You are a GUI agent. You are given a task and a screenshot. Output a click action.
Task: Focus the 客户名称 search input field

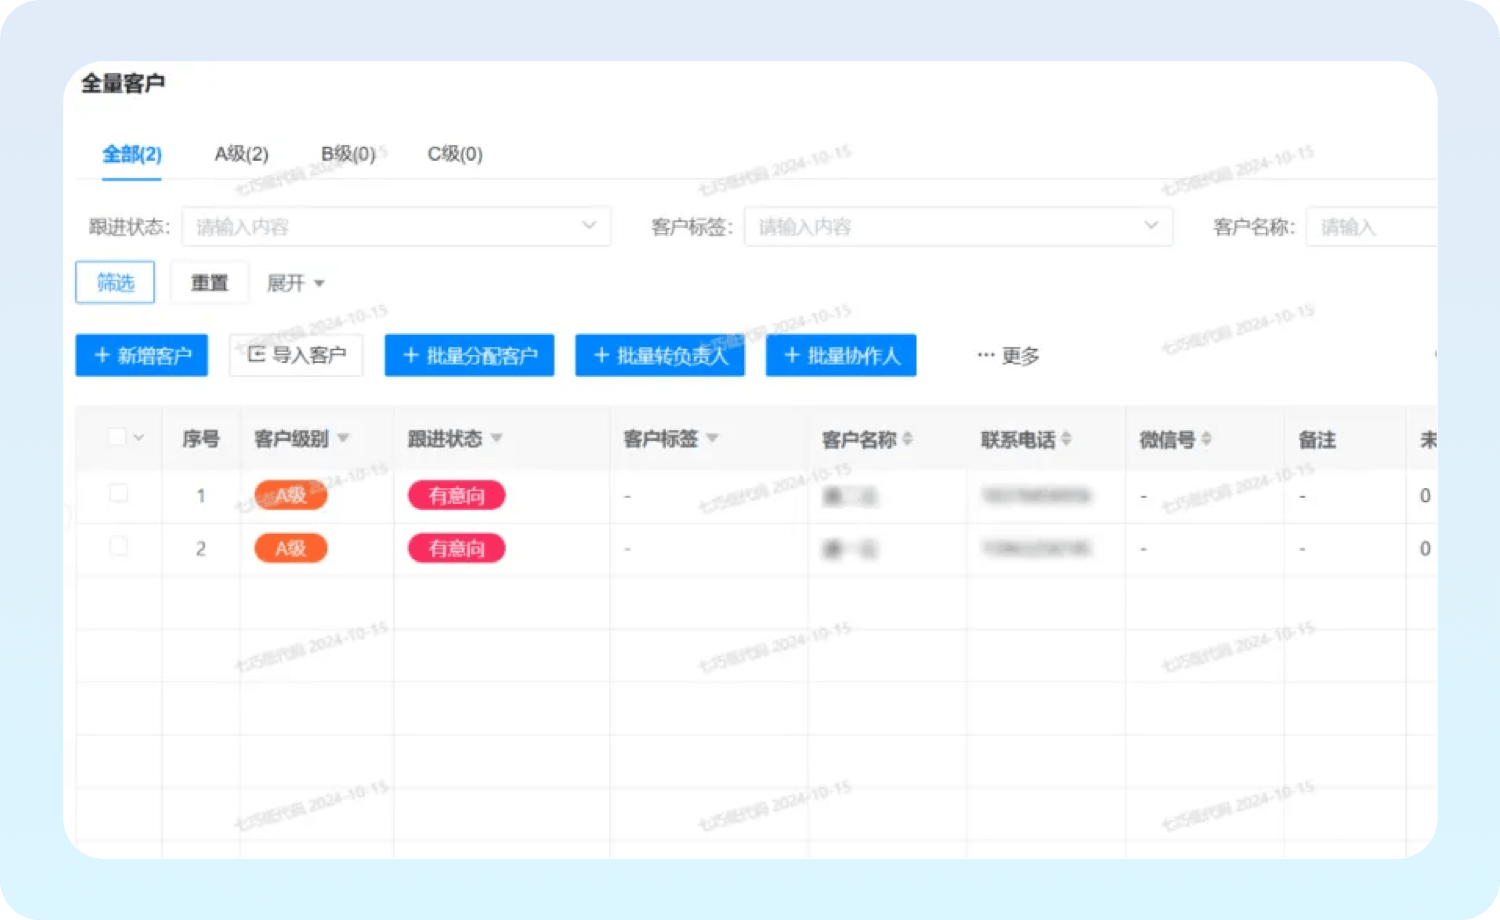click(1370, 227)
